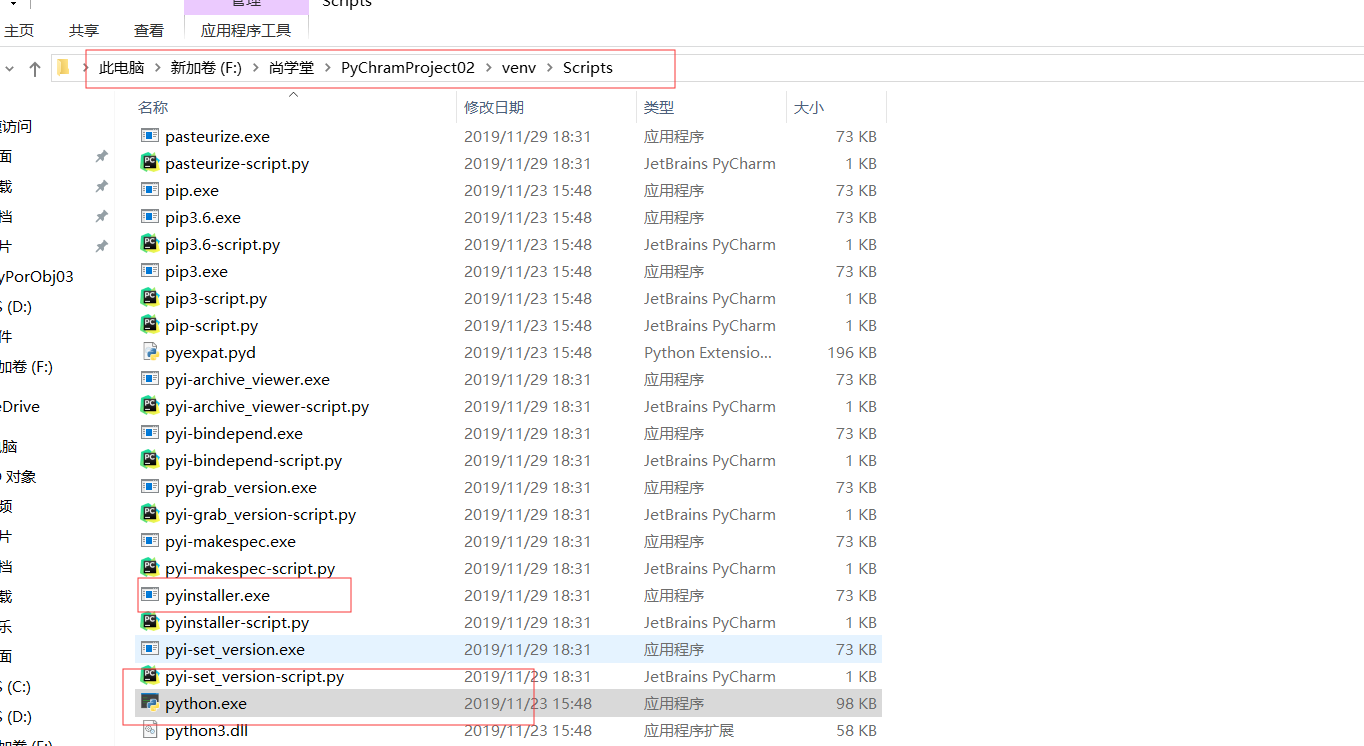The image size is (1364, 746).
Task: Open the 查看 ribbon tab
Action: coord(149,31)
